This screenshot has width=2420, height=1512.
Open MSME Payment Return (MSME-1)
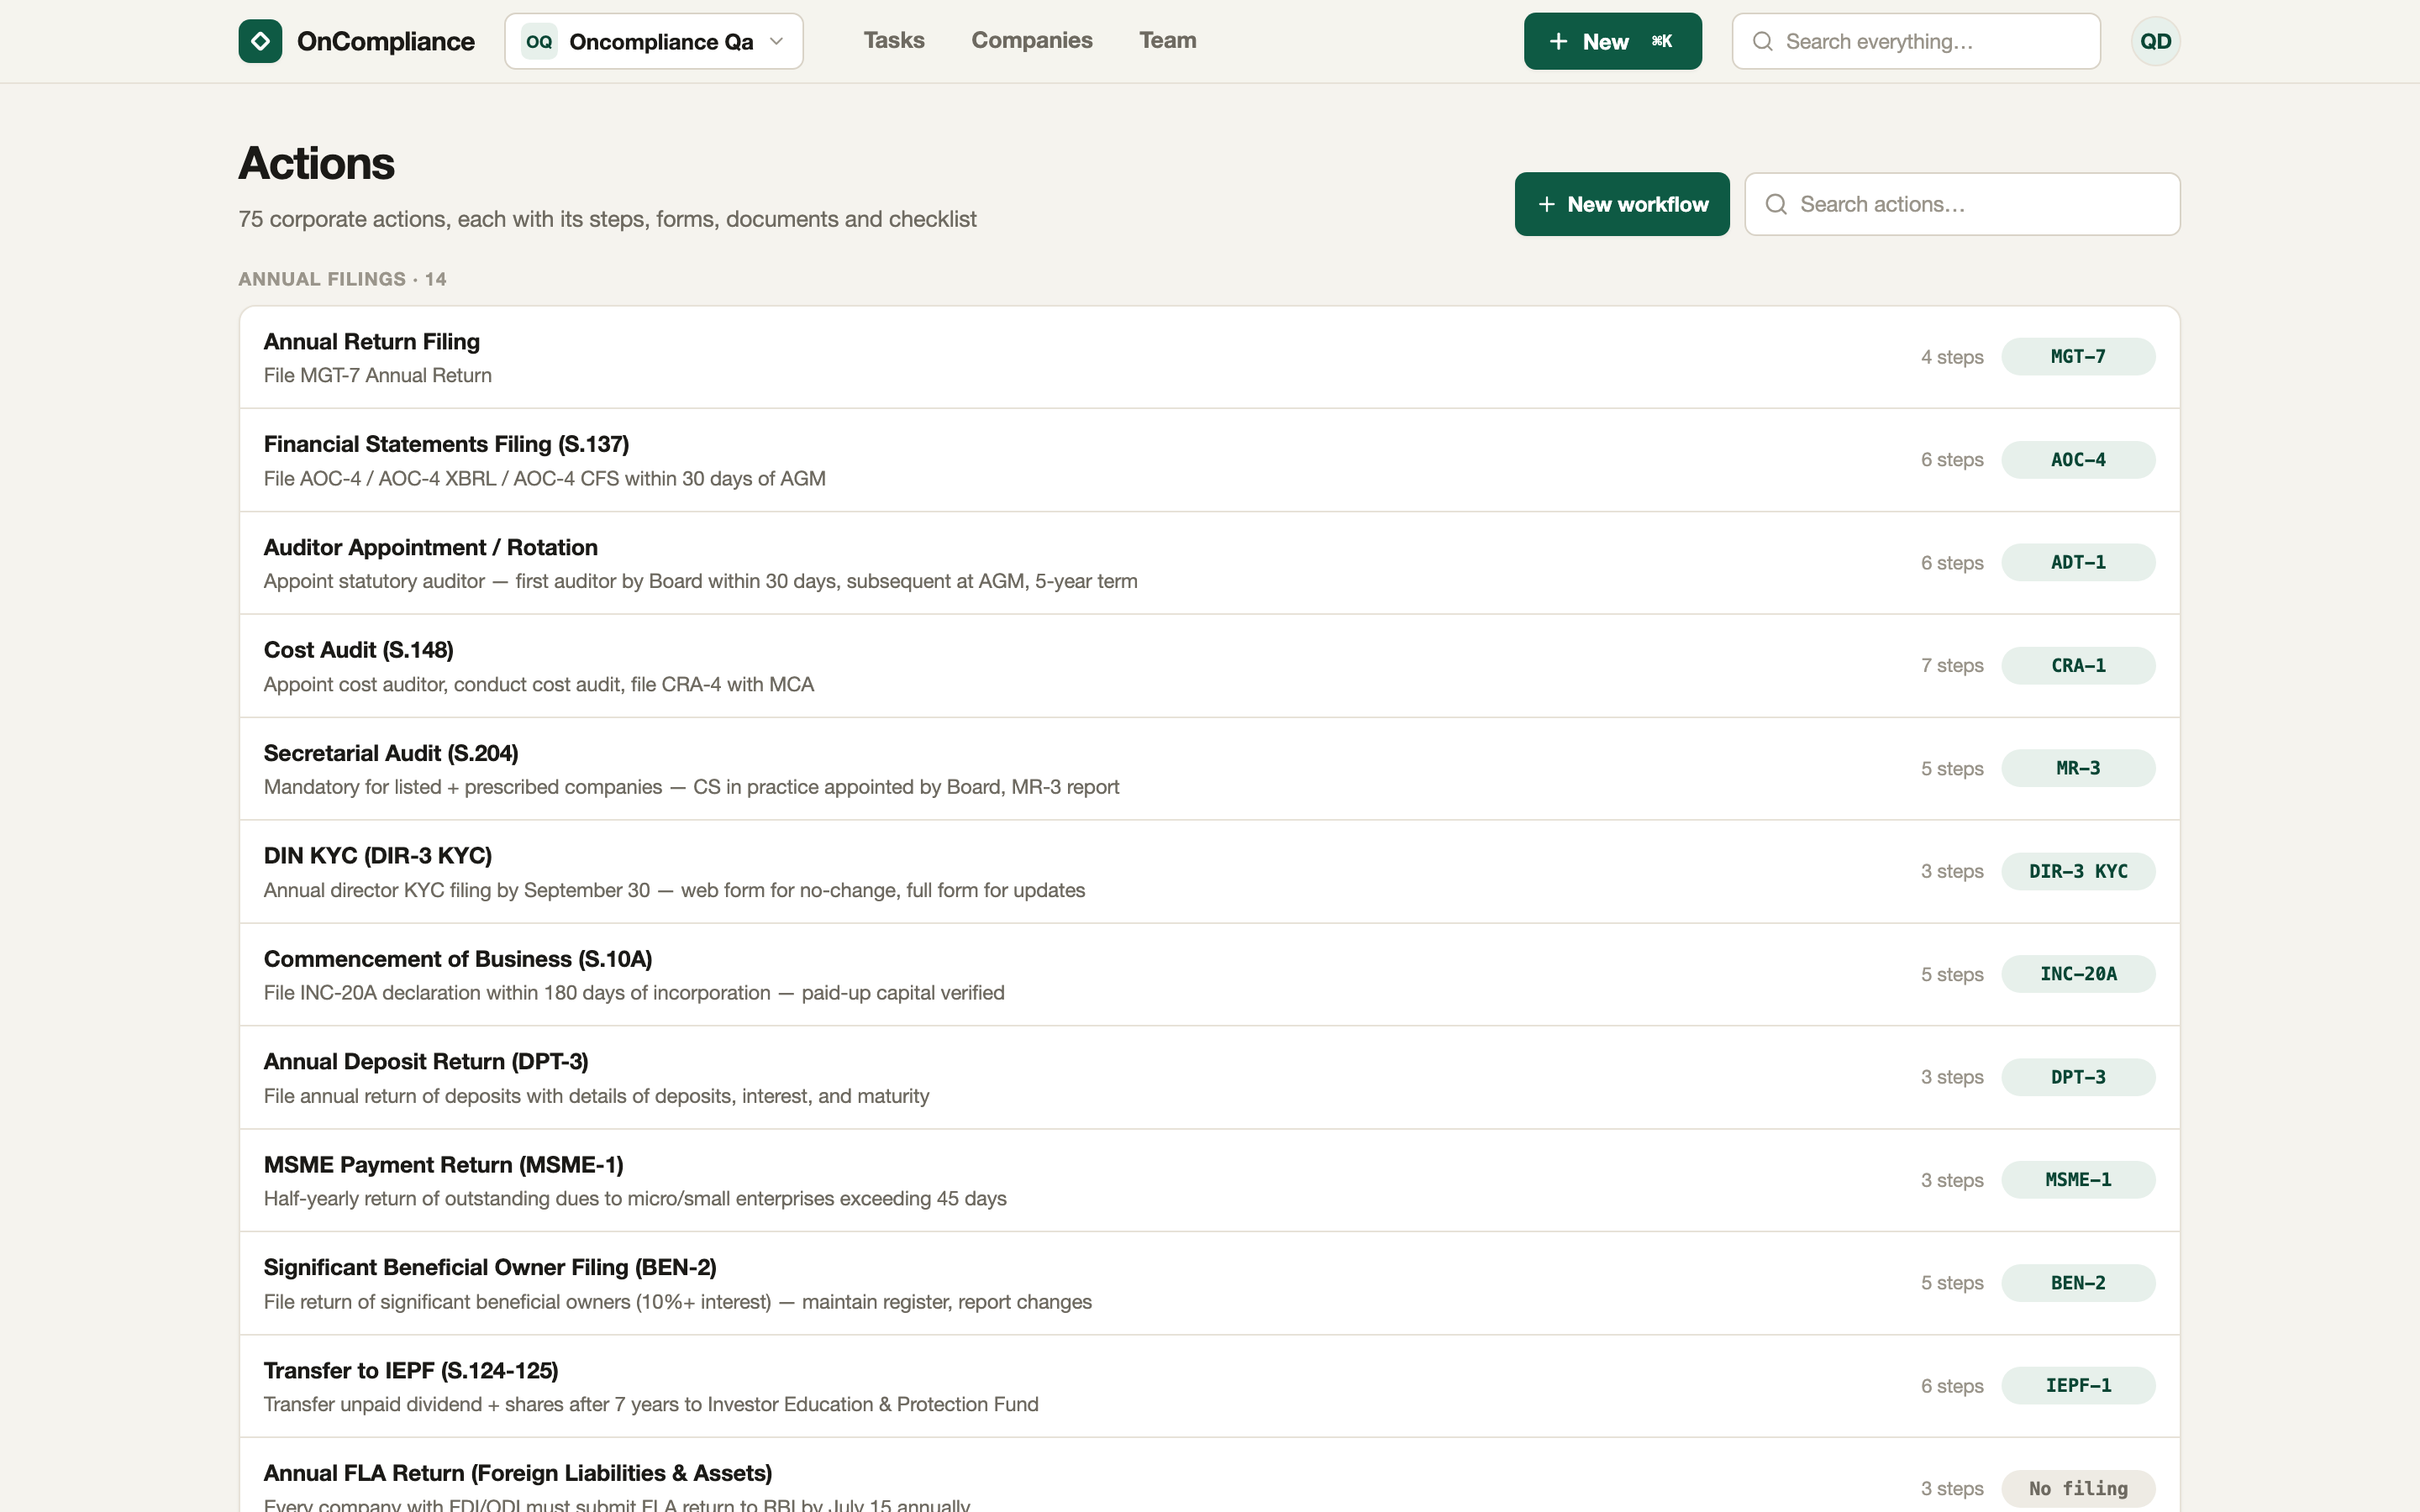[1209, 1181]
